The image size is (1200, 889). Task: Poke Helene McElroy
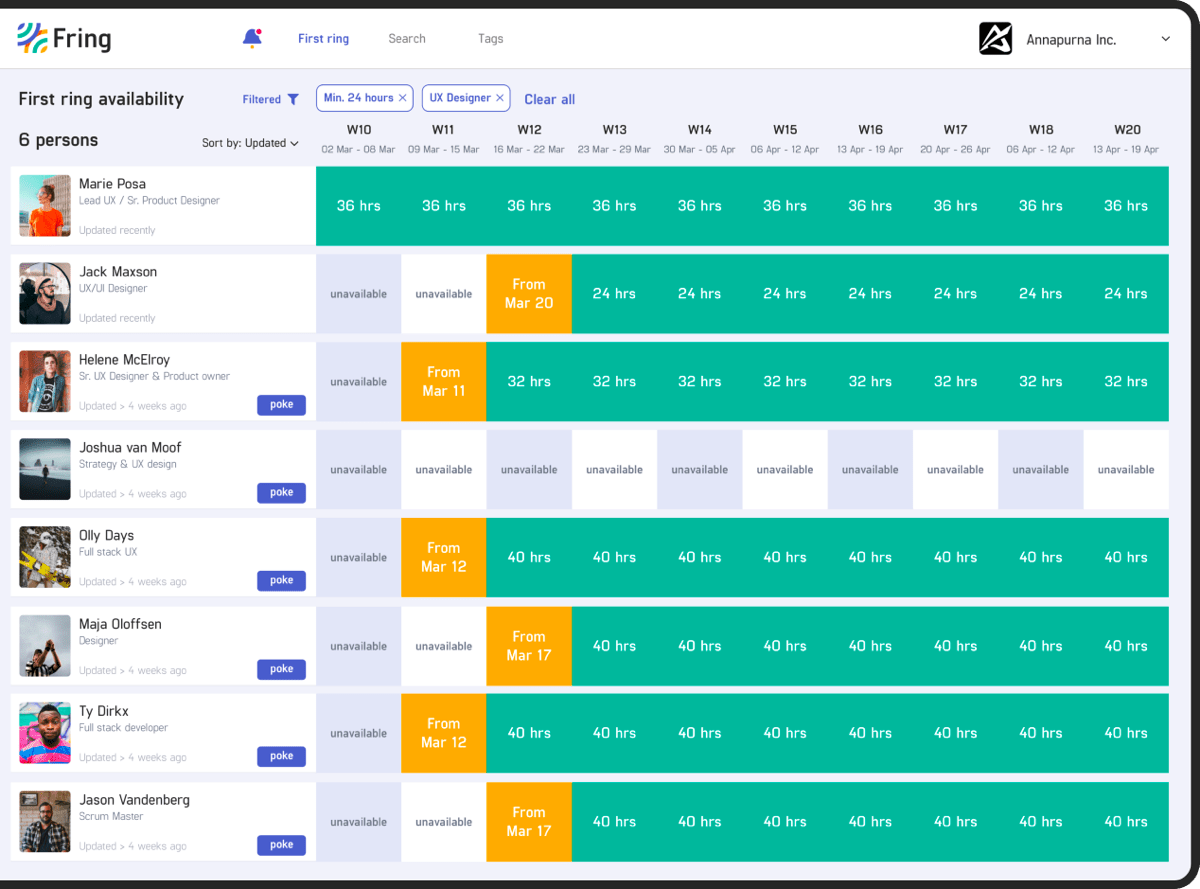pos(281,404)
